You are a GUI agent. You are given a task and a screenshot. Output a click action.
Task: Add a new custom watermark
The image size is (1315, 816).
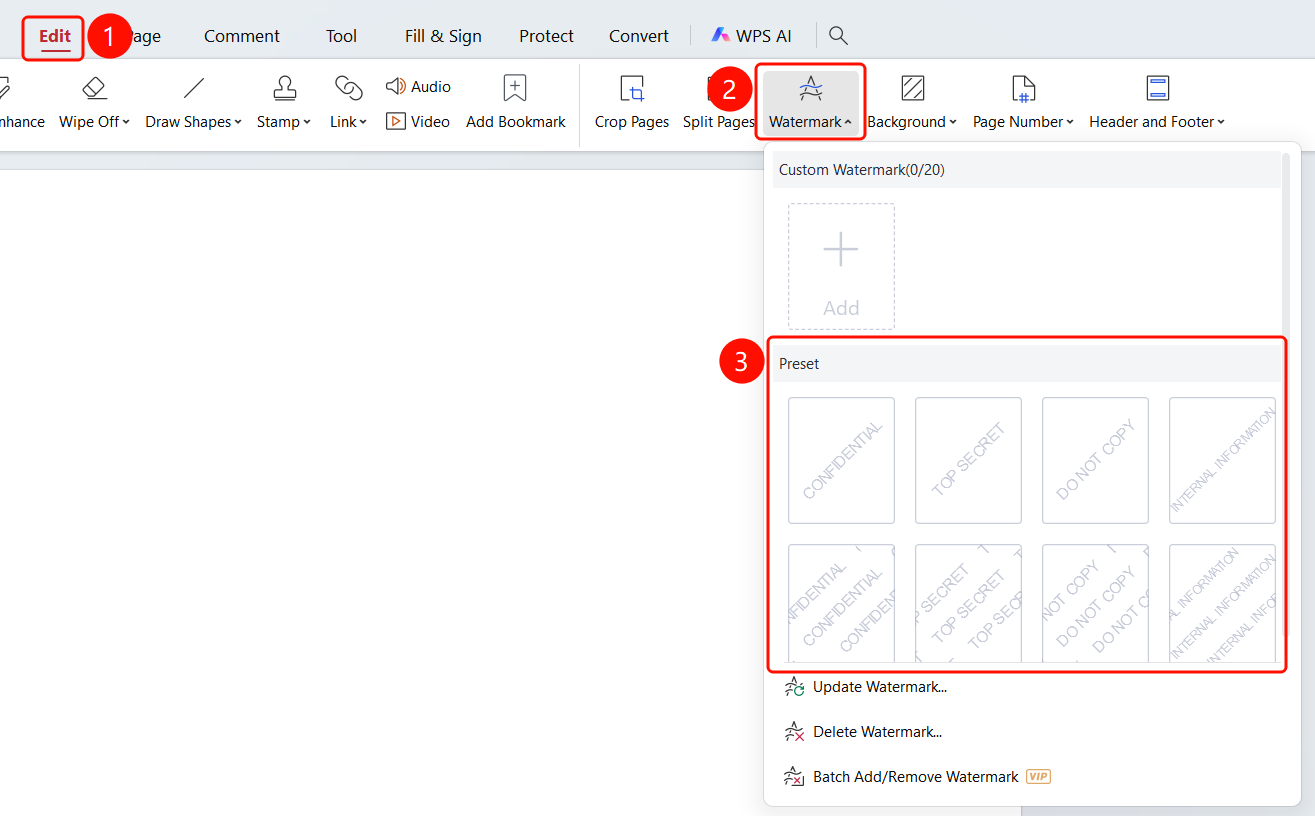(x=841, y=266)
